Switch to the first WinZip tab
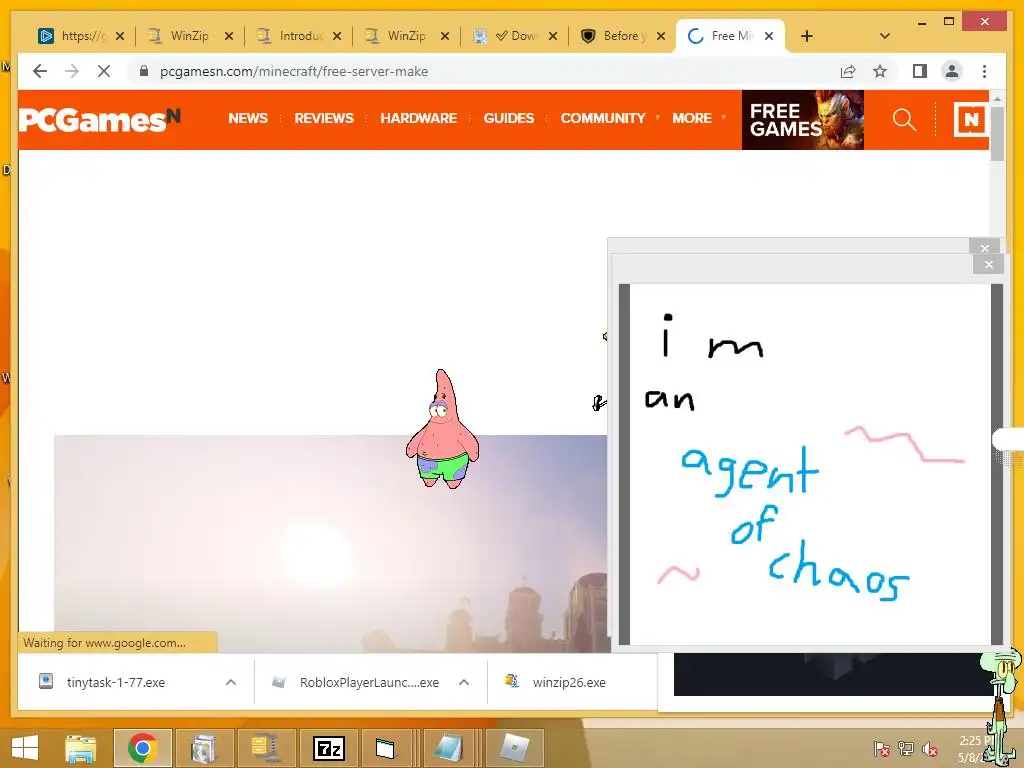1024x768 pixels. point(190,36)
